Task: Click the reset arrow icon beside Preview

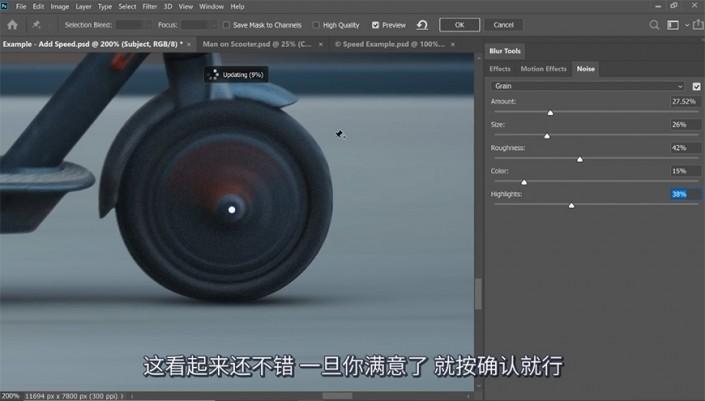Action: point(422,25)
